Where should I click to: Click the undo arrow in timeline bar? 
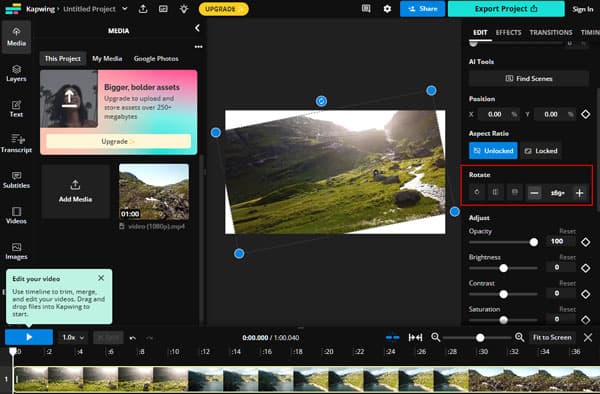[133, 338]
